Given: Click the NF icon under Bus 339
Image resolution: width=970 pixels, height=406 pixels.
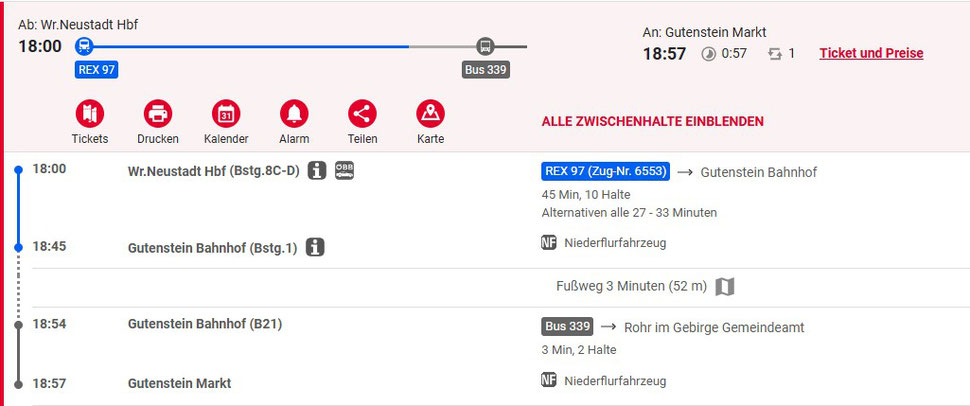Looking at the screenshot, I should point(549,380).
